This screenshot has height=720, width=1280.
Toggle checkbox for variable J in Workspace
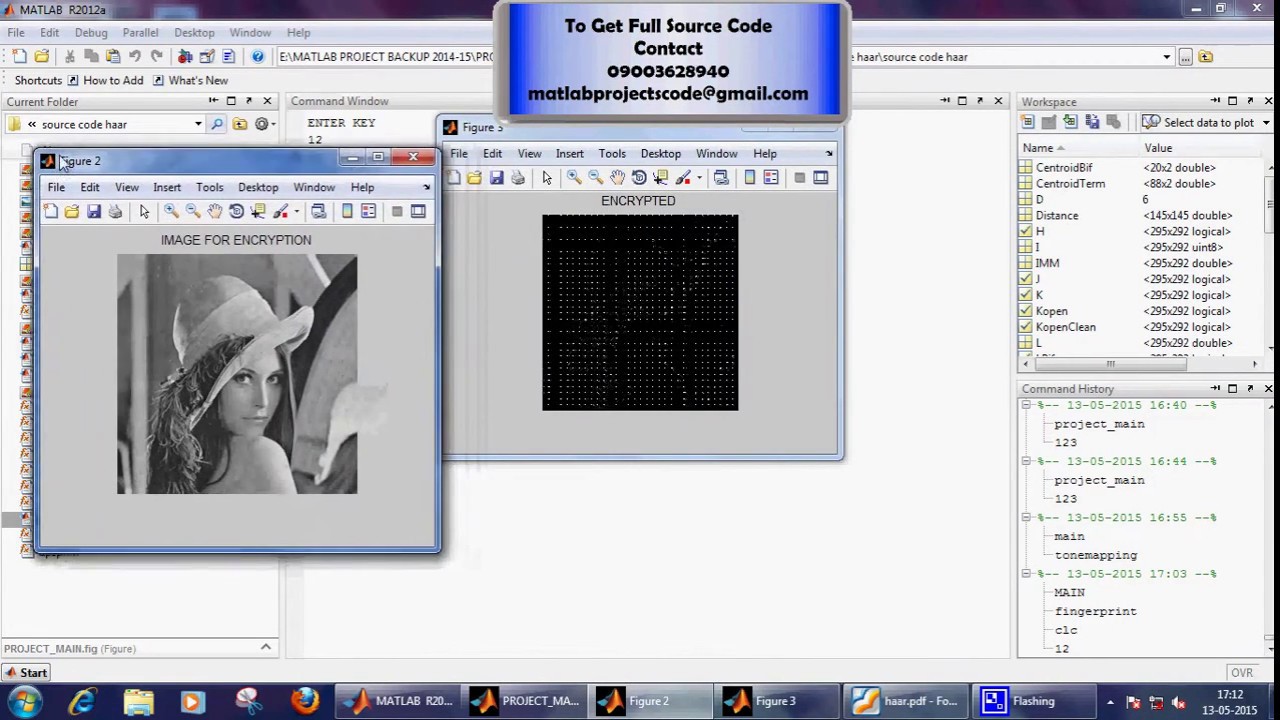[x=1025, y=279]
